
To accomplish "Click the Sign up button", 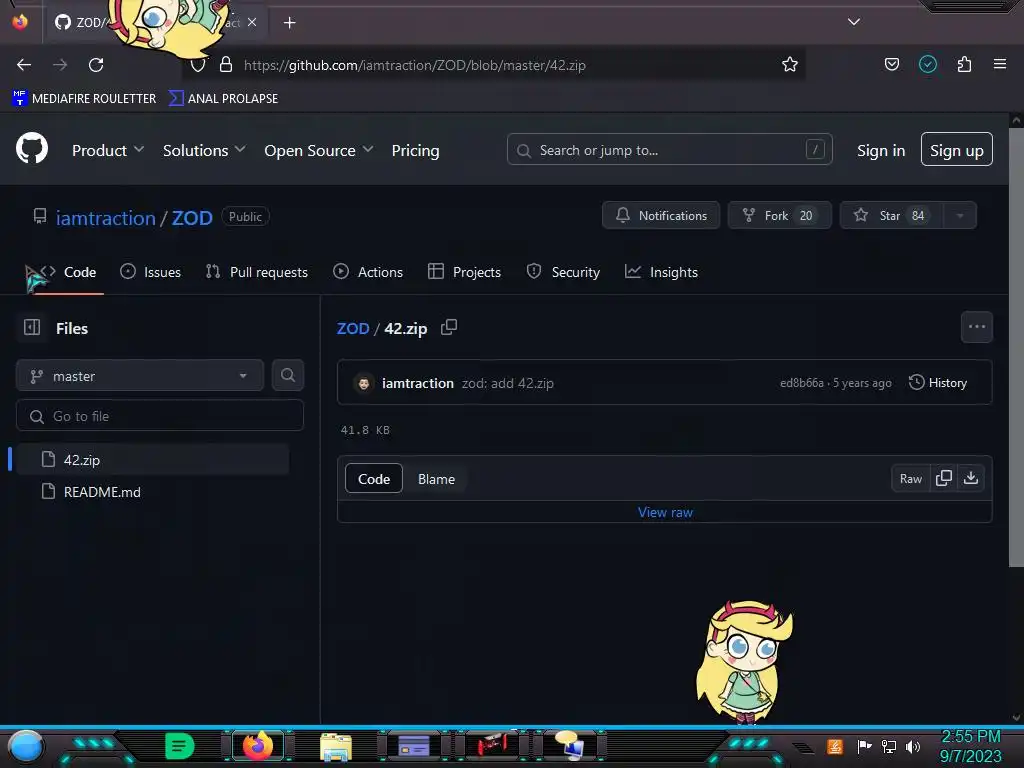I will click(956, 150).
